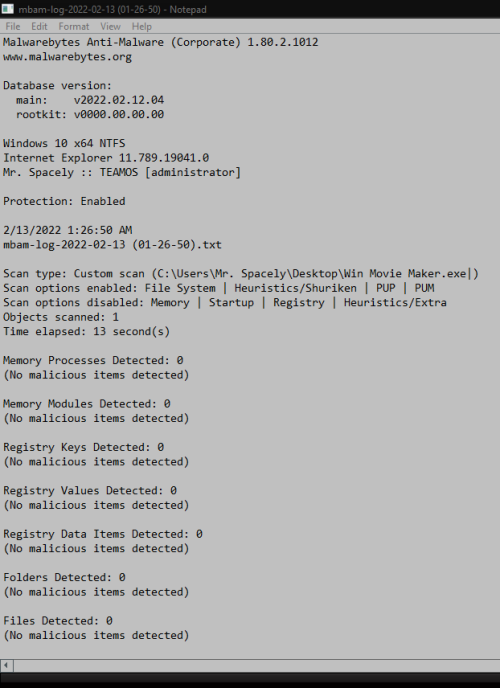Open the View menu
The width and height of the screenshot is (500, 688).
coord(110,26)
